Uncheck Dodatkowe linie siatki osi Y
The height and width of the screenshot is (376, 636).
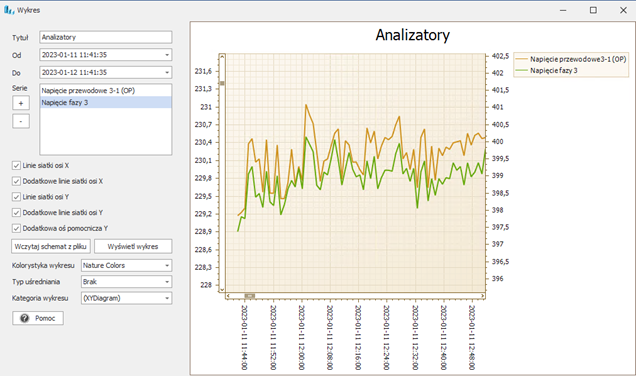(16, 213)
